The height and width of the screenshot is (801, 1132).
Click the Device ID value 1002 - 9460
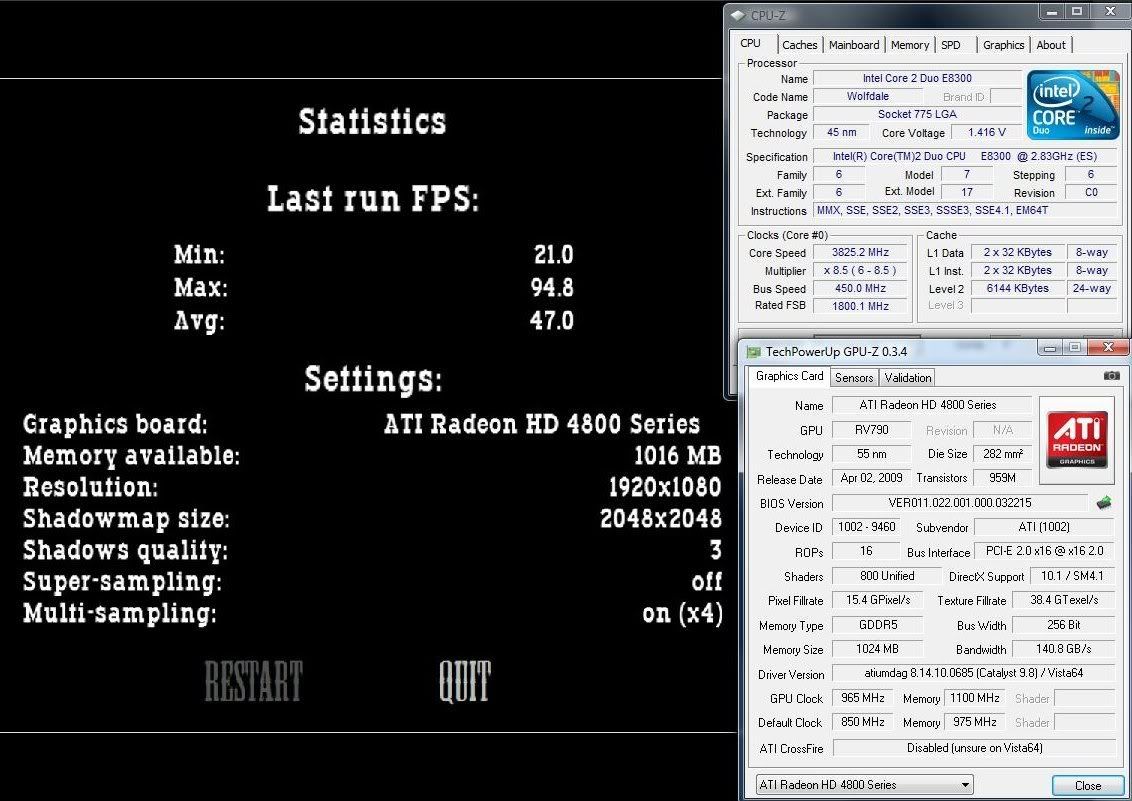coord(866,527)
